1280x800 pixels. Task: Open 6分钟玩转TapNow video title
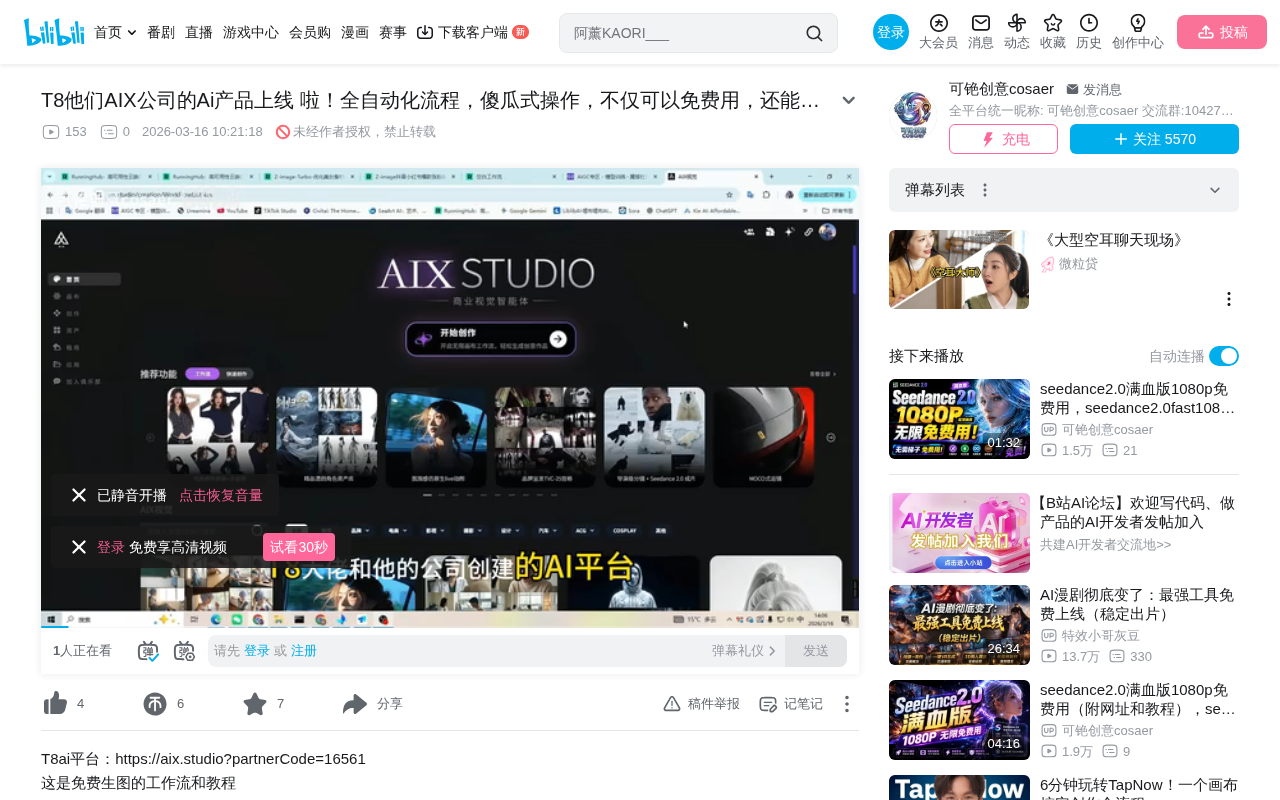point(1139,786)
